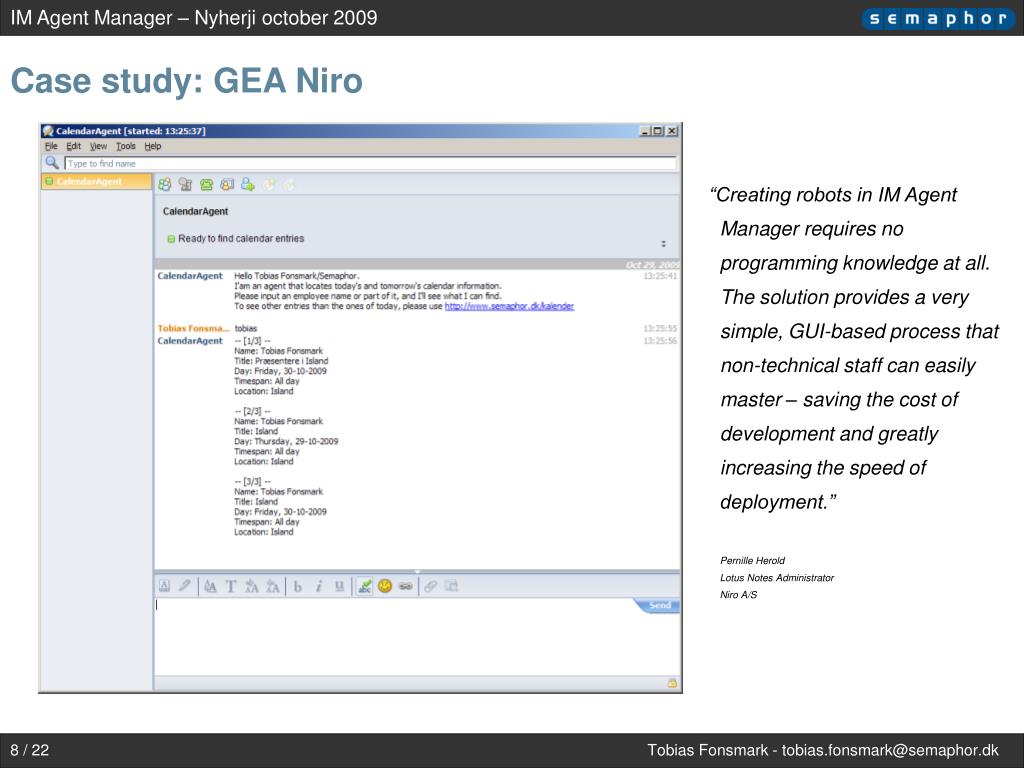The width and height of the screenshot is (1024, 768).
Task: Click the CalendarAgent title bar icon
Action: [48, 131]
